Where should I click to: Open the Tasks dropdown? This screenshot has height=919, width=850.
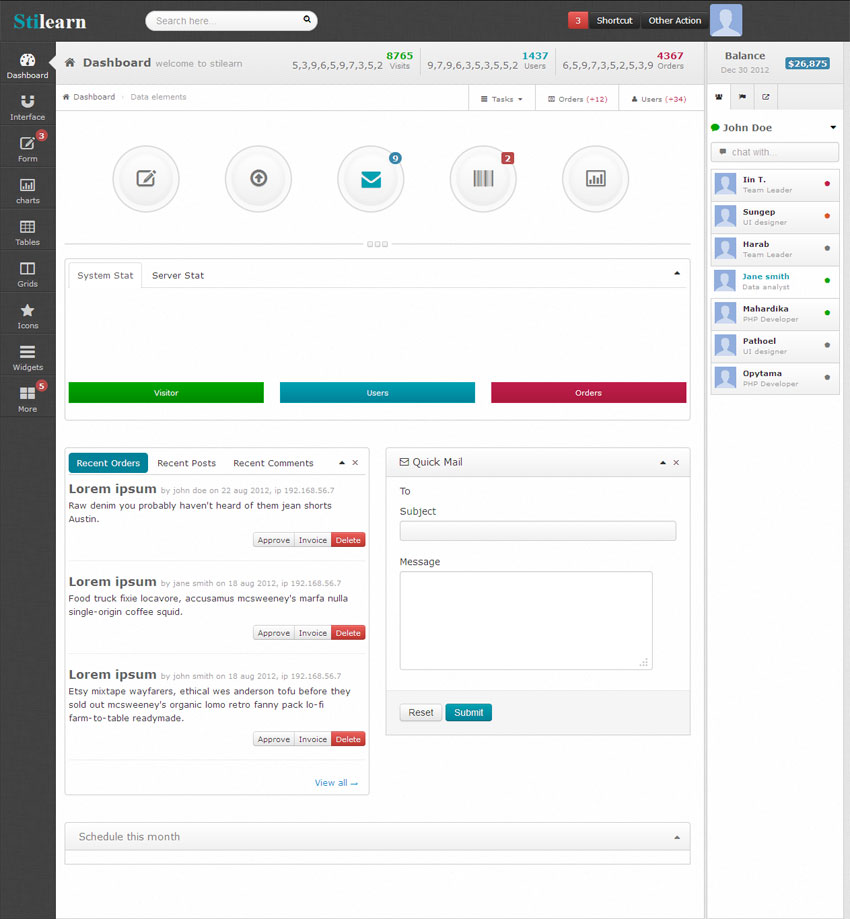tap(502, 99)
